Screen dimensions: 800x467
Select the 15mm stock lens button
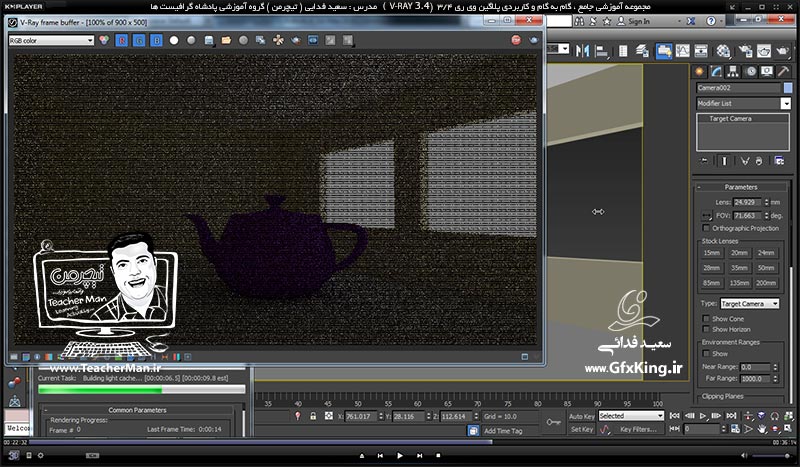712,253
